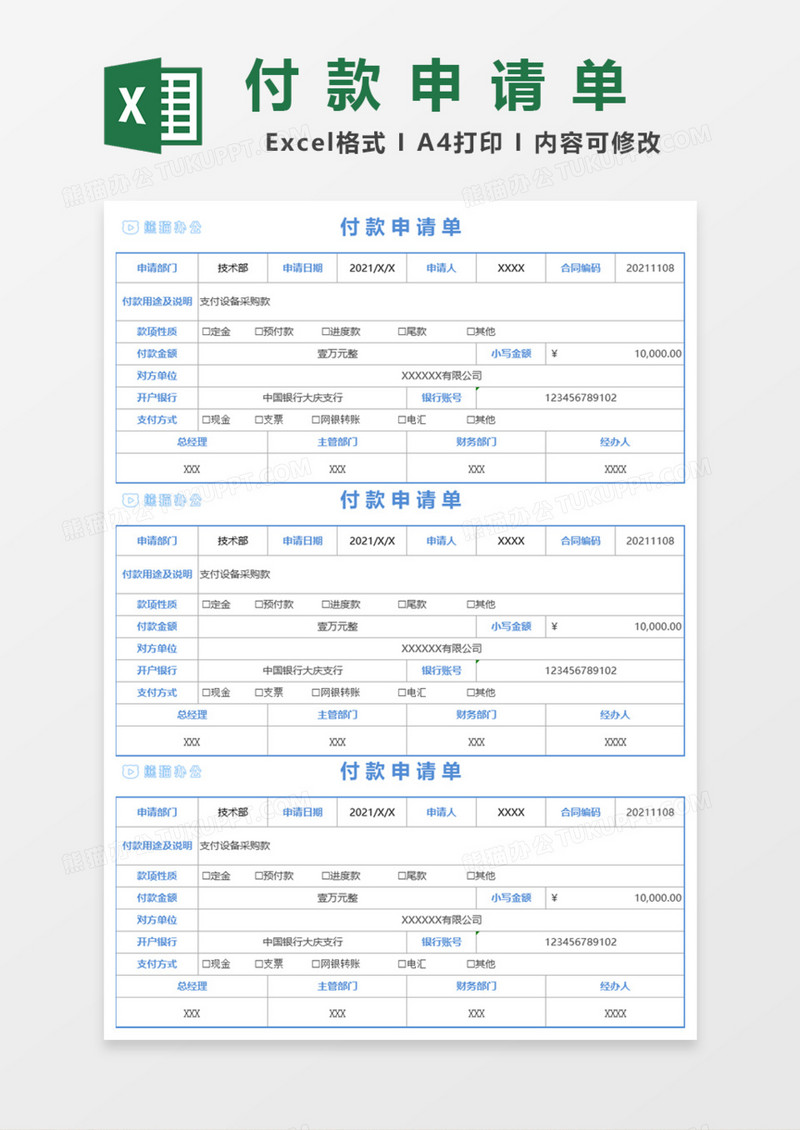Screen dimensions: 800x1130
Task: Select 网银转账 checkbox in the middle form
Action: pos(316,693)
